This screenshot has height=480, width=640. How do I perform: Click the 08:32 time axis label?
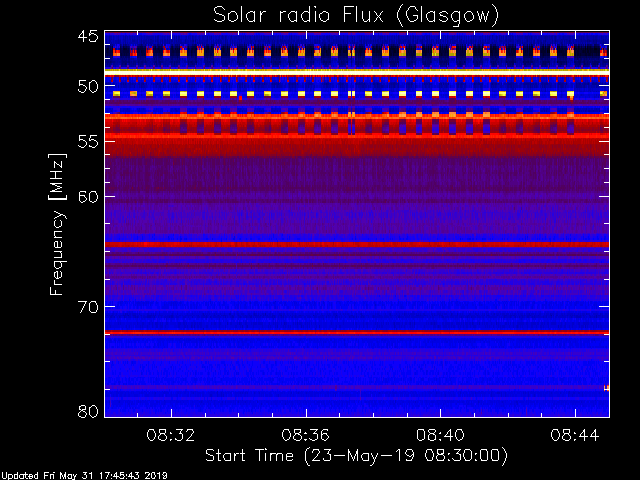pyautogui.click(x=171, y=435)
